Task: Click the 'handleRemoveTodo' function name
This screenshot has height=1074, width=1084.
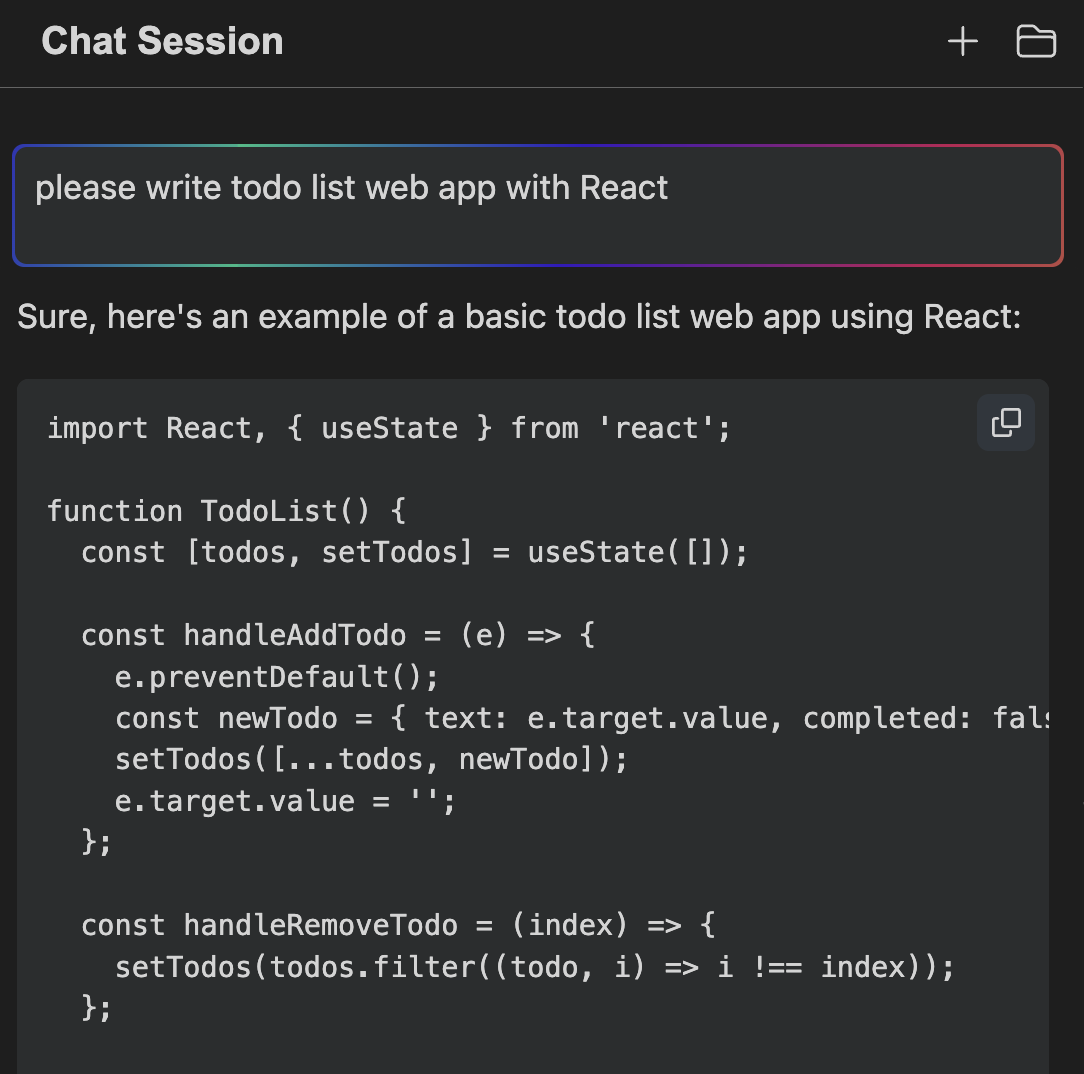Action: pos(320,925)
